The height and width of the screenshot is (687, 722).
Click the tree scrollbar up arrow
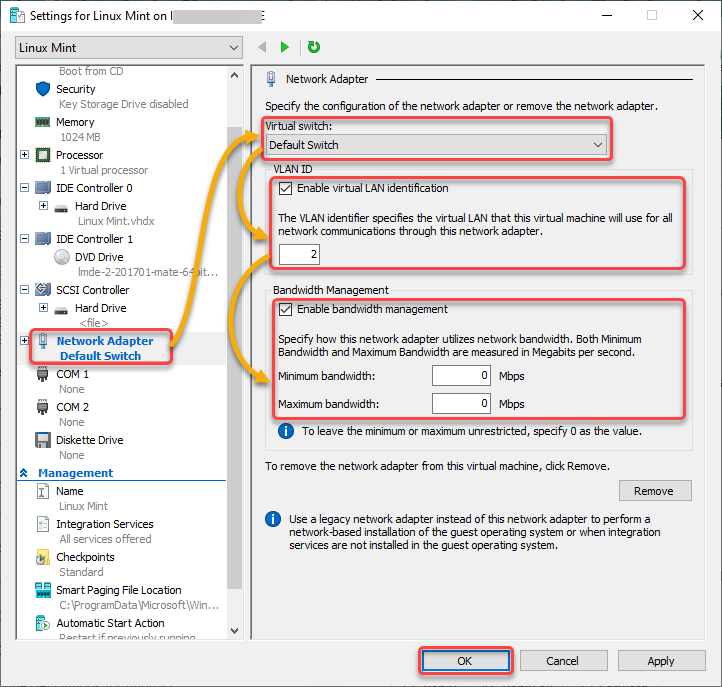click(234, 75)
